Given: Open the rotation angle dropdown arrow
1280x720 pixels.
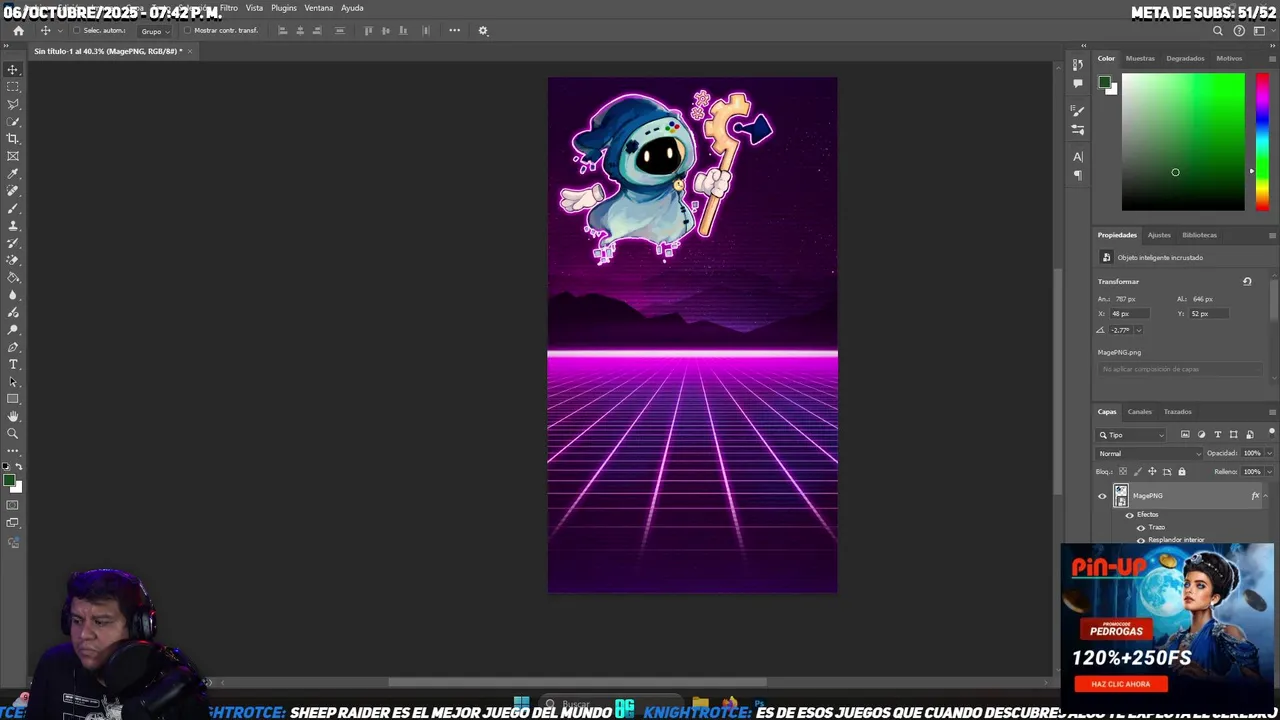Looking at the screenshot, I should 1138,331.
